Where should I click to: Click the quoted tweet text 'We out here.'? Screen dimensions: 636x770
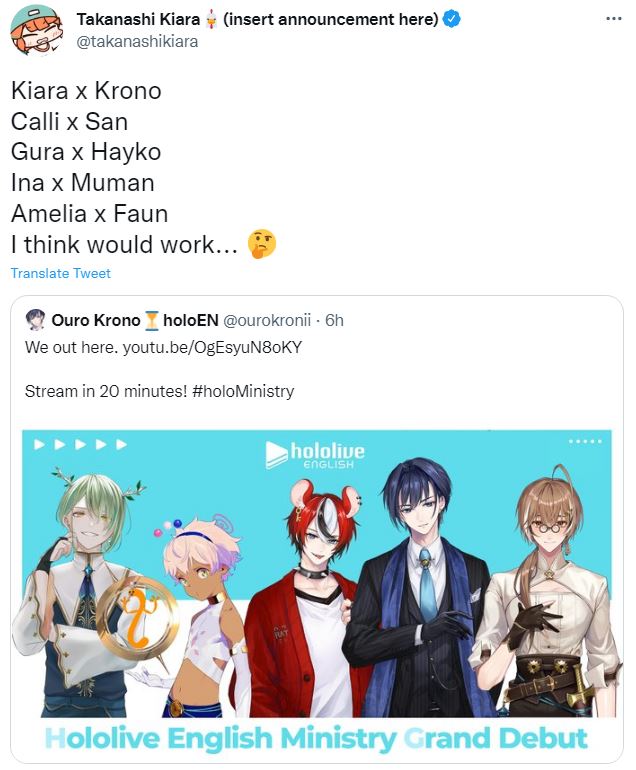[71, 347]
